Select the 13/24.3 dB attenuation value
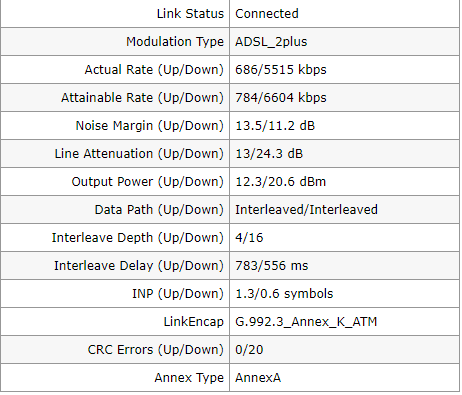Viewport: 462px width, 395px height. coord(269,154)
